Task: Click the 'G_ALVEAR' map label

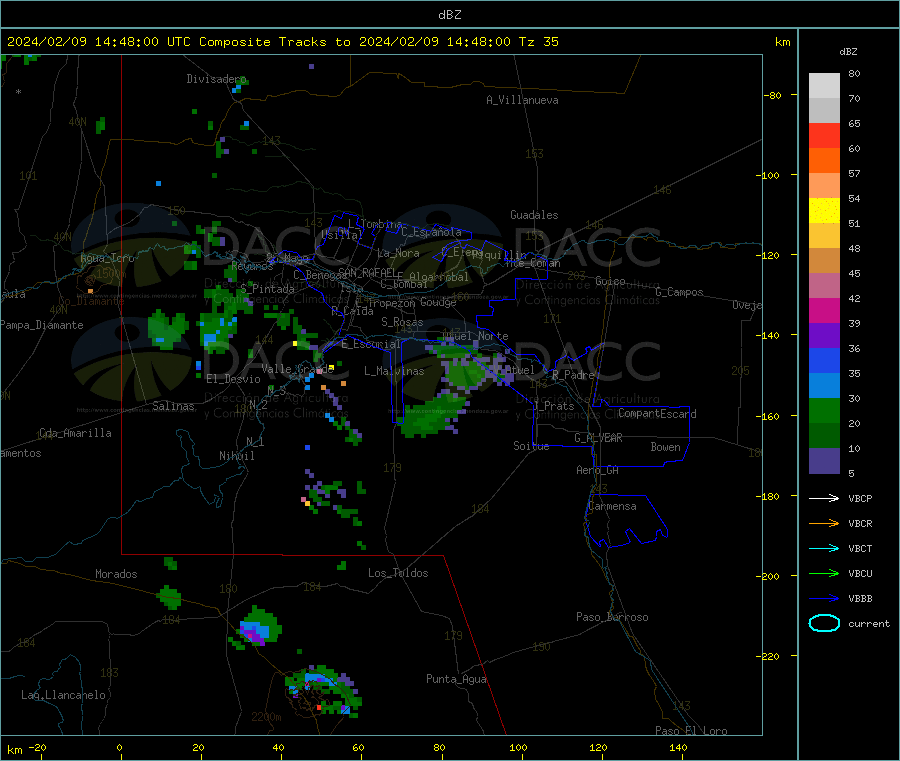Action: point(598,438)
